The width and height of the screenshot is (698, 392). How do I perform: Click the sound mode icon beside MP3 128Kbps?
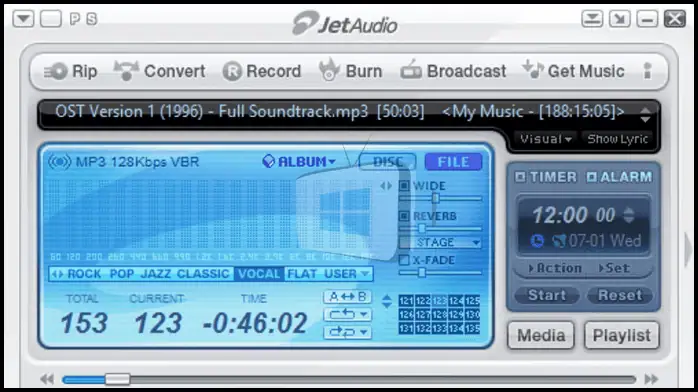[x=59, y=162]
